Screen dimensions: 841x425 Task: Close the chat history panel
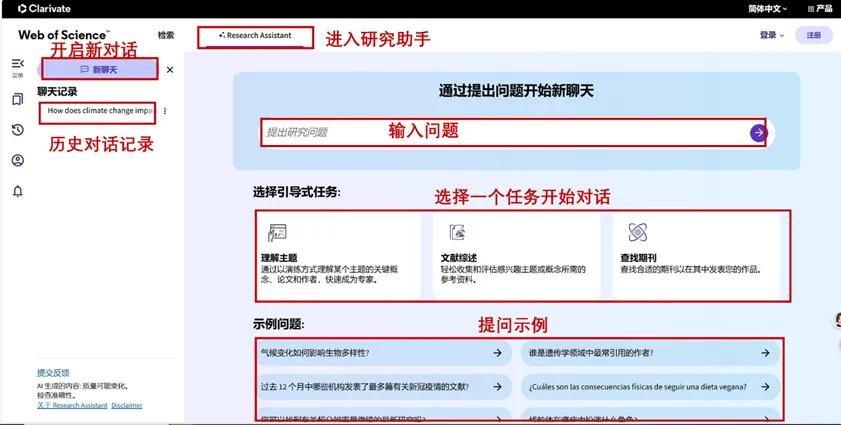170,70
